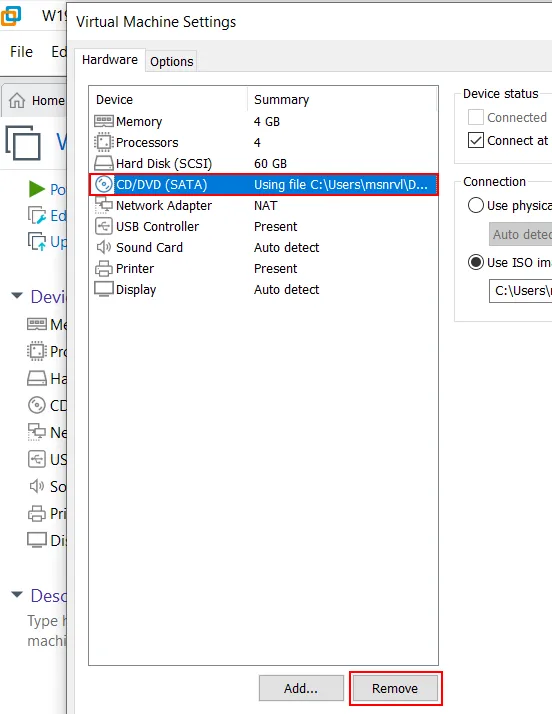Select the Use ISO image file option
The image size is (552, 714).
[475, 262]
